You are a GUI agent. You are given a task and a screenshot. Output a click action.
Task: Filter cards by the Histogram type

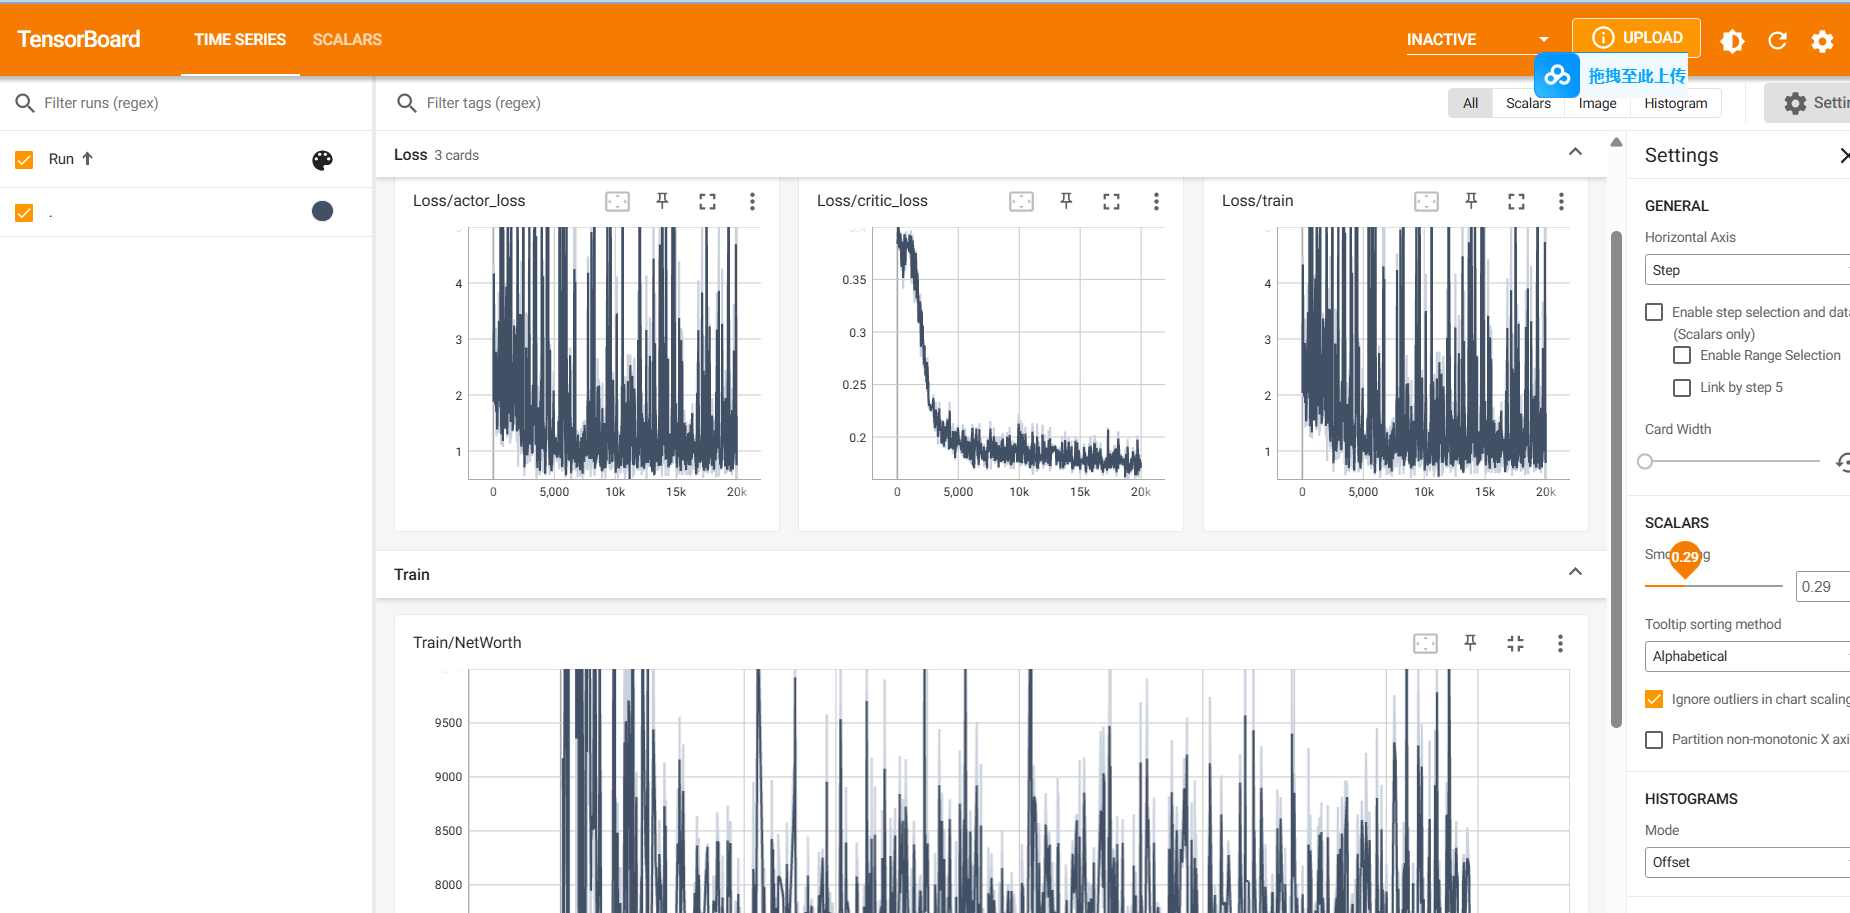click(x=1676, y=103)
